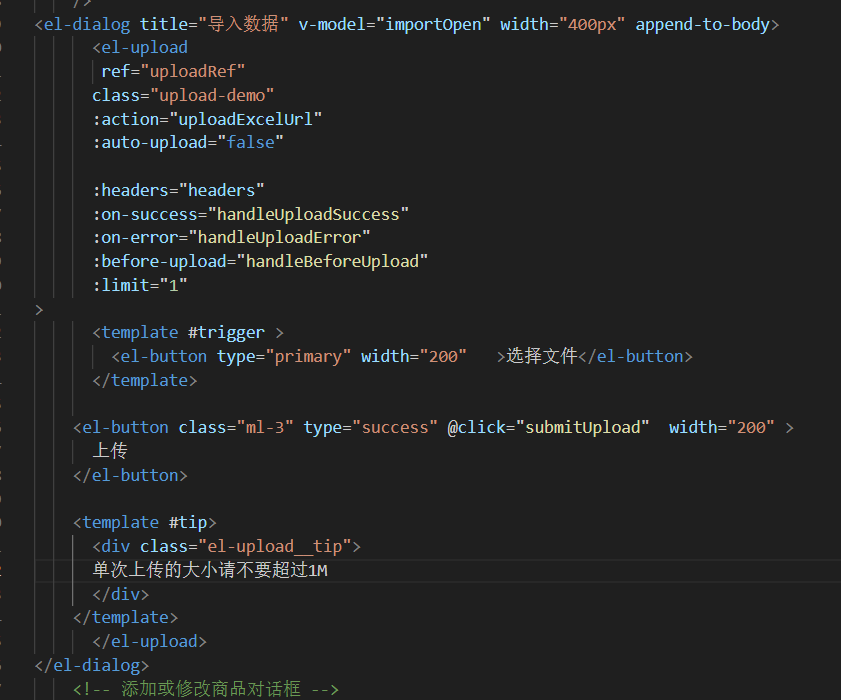This screenshot has height=700, width=841.
Task: Click the #tip slot name
Action: click(188, 522)
